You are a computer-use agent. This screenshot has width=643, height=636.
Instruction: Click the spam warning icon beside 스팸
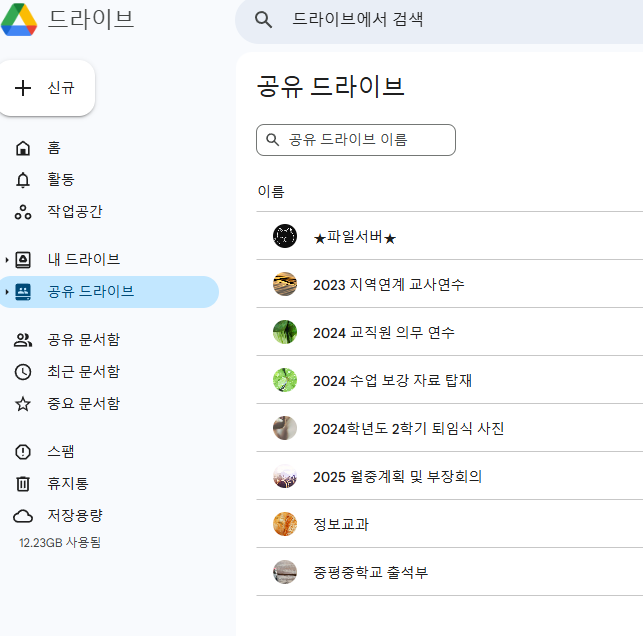(x=23, y=452)
